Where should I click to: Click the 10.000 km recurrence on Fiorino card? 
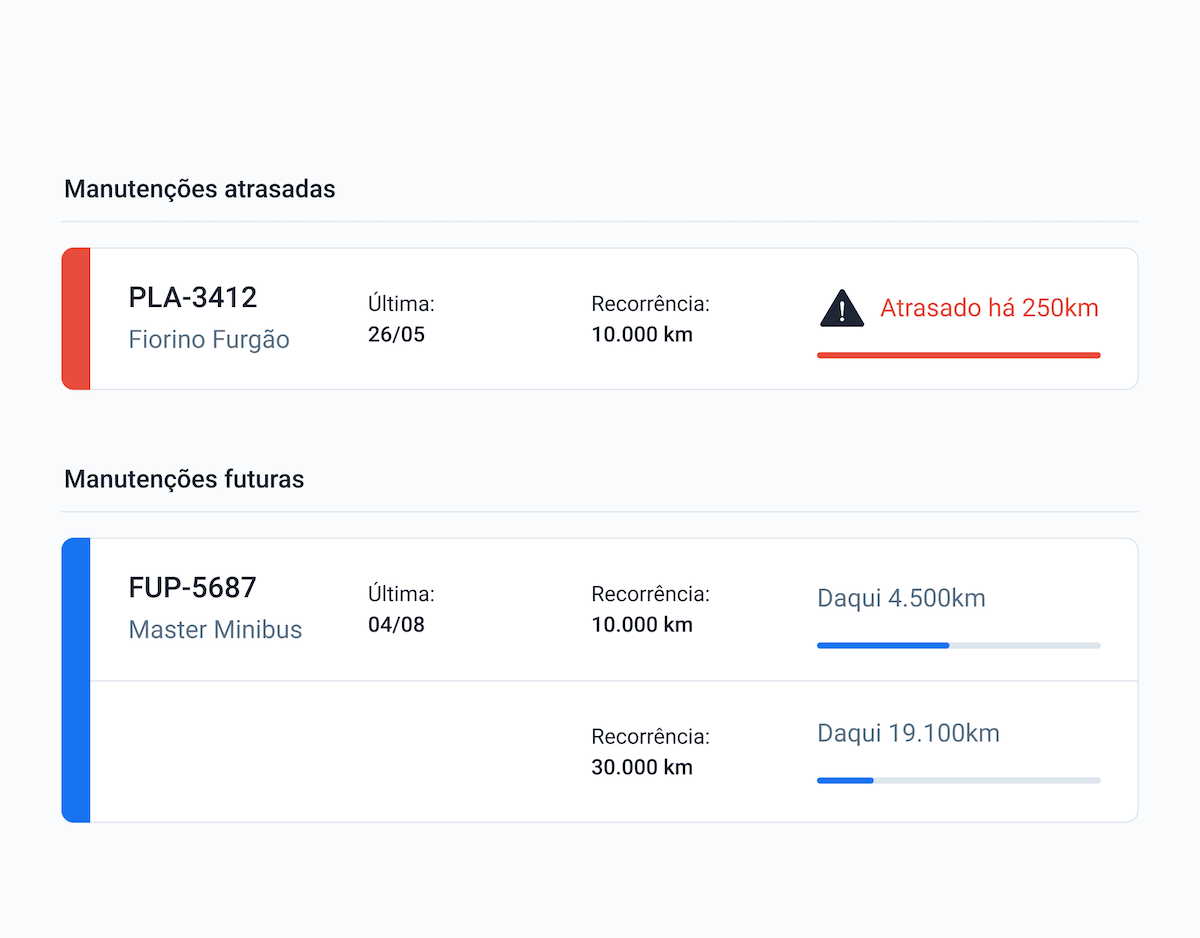tap(642, 334)
